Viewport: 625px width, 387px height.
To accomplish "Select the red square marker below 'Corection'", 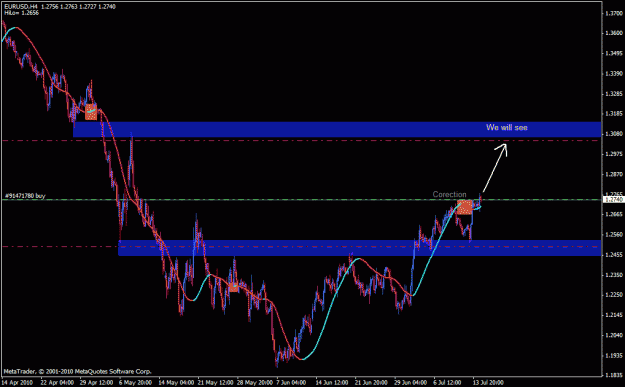I will point(464,207).
